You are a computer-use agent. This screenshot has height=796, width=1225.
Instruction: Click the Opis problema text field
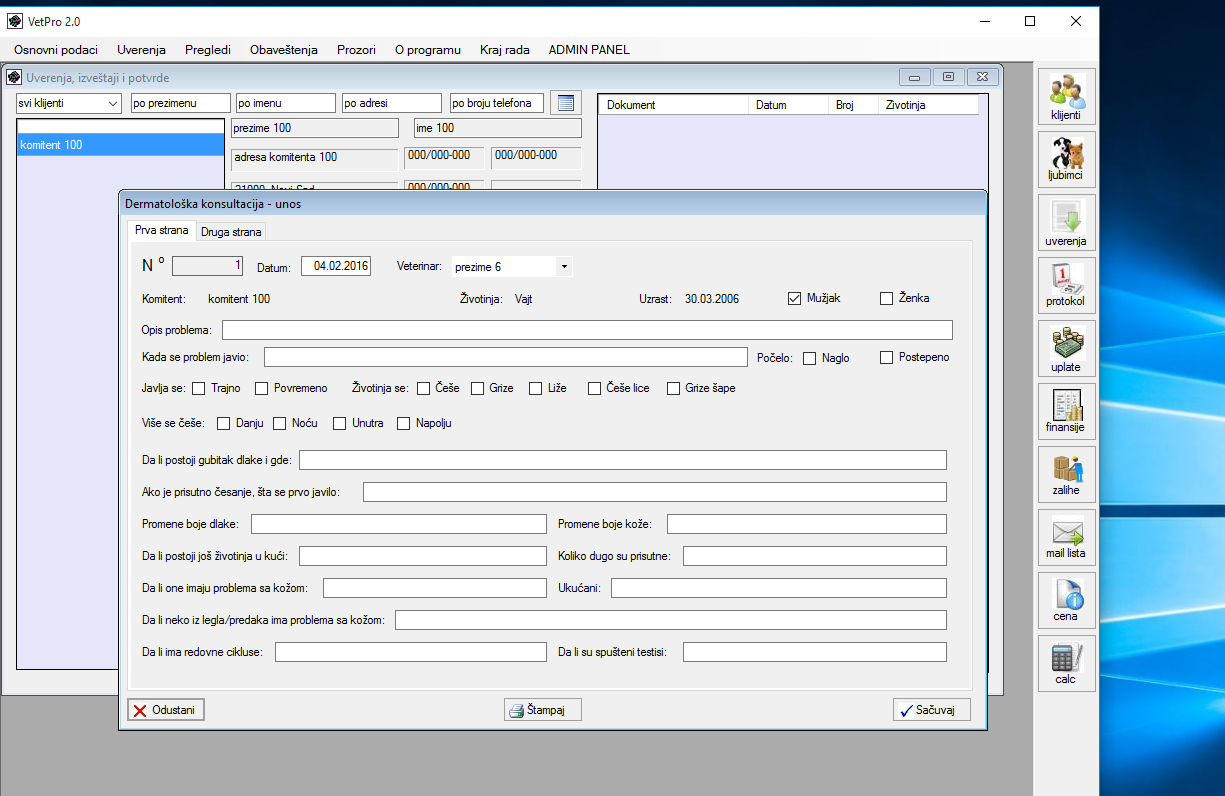(587, 330)
